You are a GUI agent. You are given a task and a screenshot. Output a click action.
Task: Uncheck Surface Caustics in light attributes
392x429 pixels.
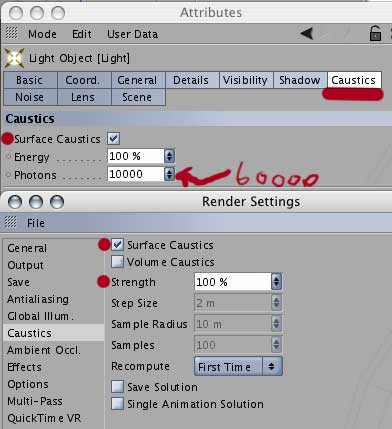pos(114,138)
